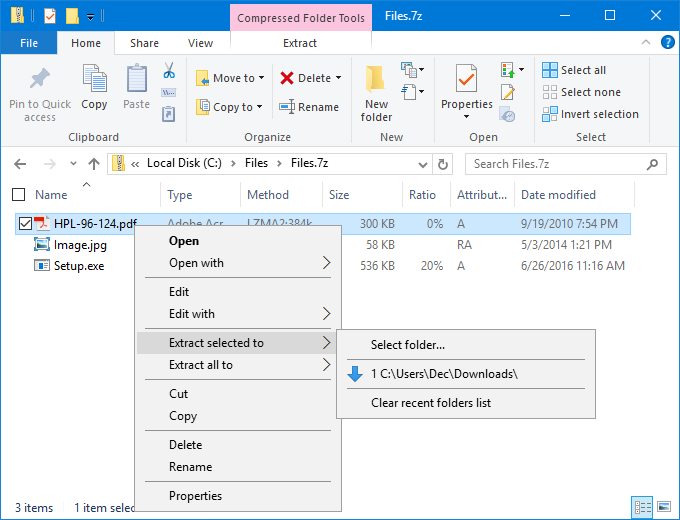The image size is (680, 520).
Task: Expand the ribbon Delete dropdown arrow
Action: point(338,78)
